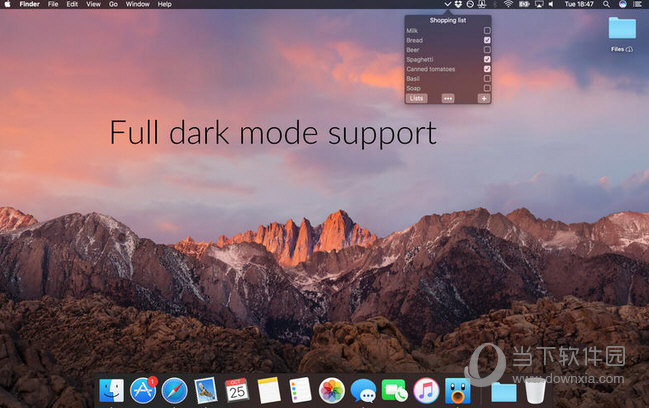Image resolution: width=649 pixels, height=408 pixels.
Task: Open the Help menu
Action: pos(164,4)
